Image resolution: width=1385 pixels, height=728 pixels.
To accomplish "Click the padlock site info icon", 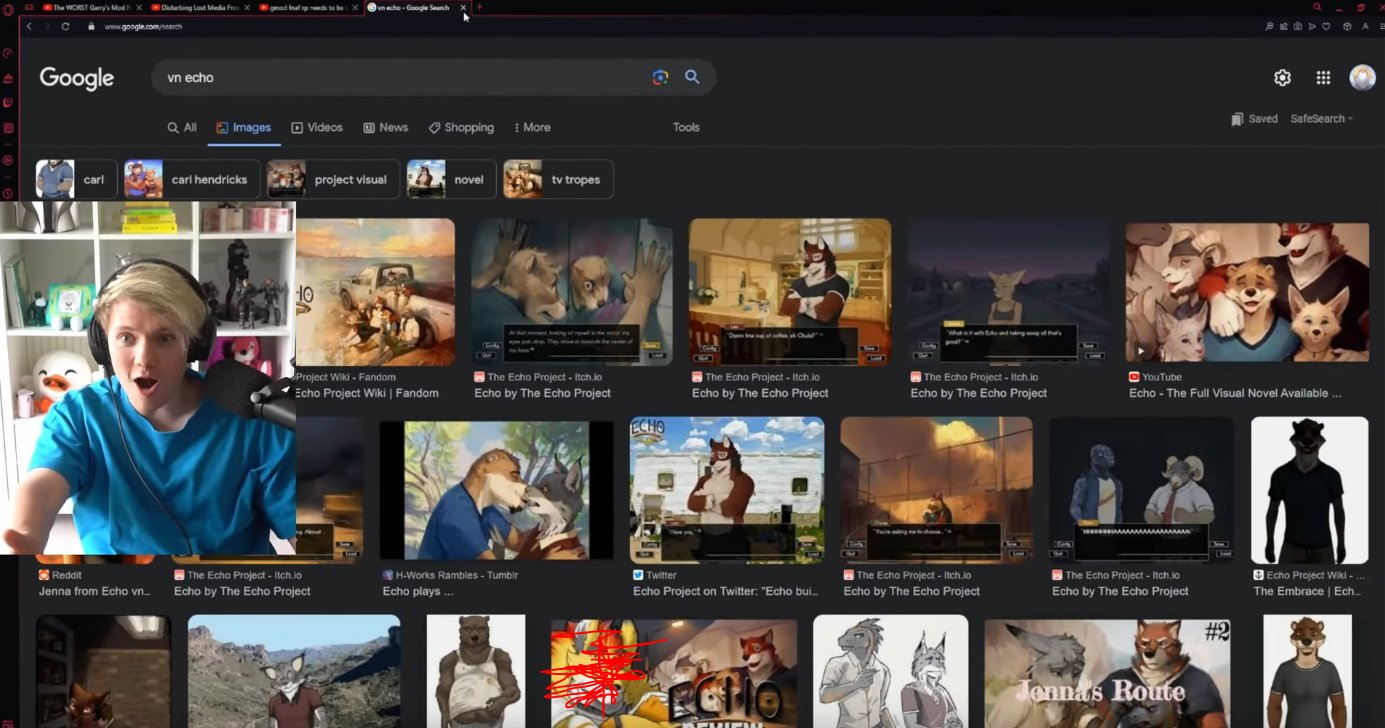I will pos(92,26).
